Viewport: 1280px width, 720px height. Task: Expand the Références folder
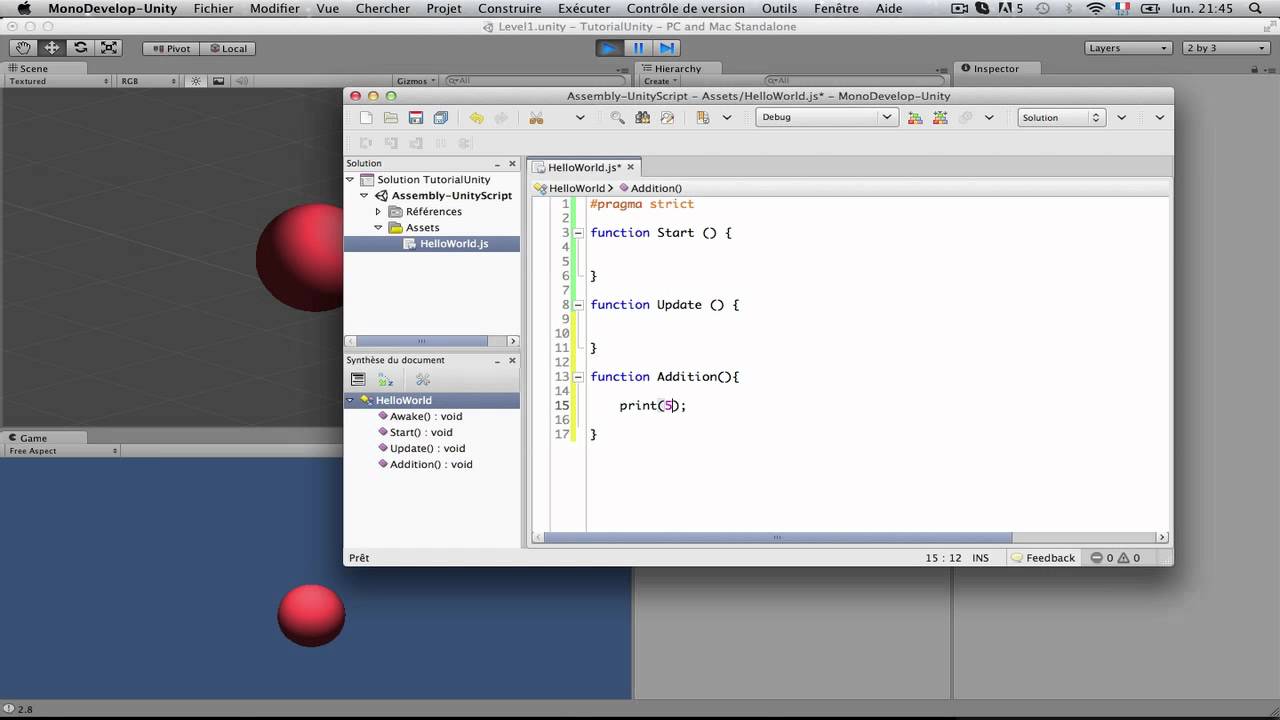click(x=378, y=212)
